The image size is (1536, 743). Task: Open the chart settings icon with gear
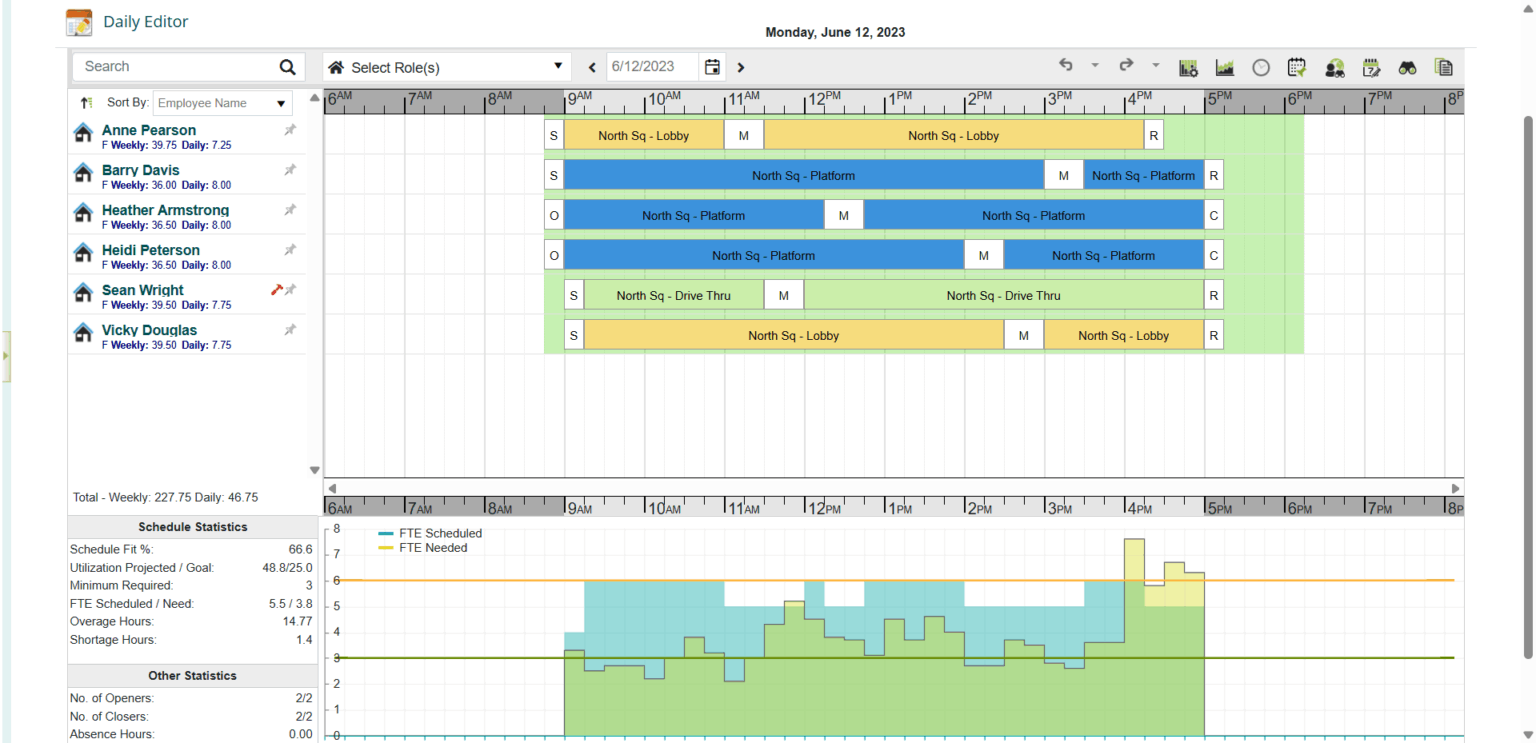point(1188,68)
